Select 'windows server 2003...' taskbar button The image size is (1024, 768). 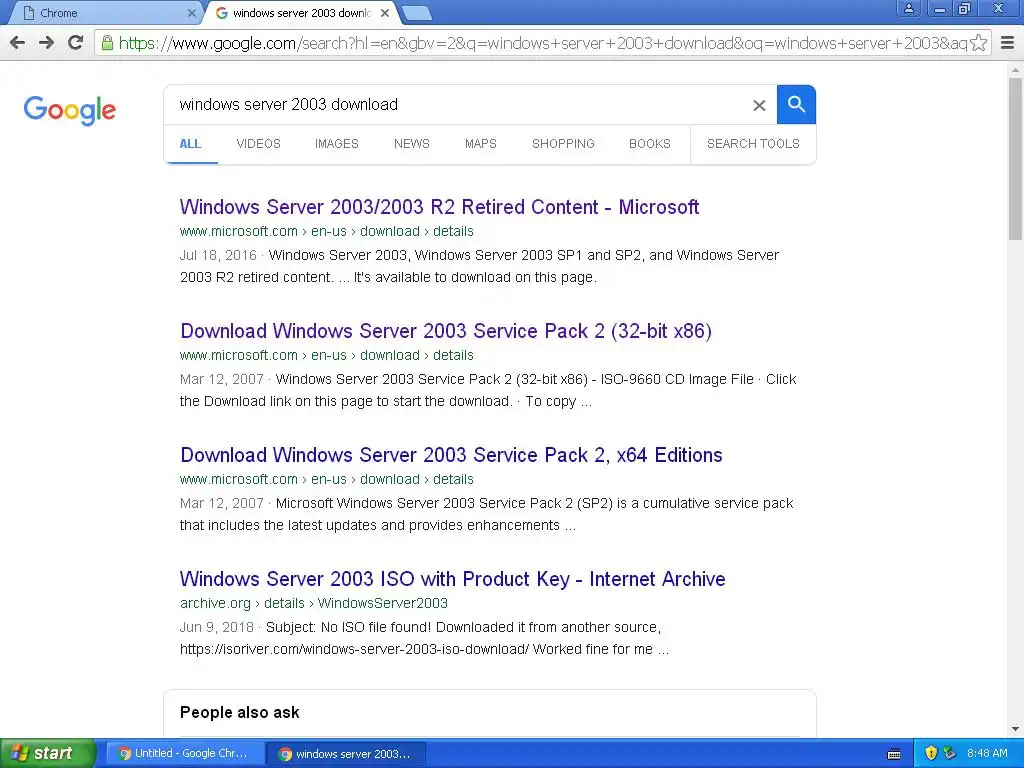tap(346, 754)
